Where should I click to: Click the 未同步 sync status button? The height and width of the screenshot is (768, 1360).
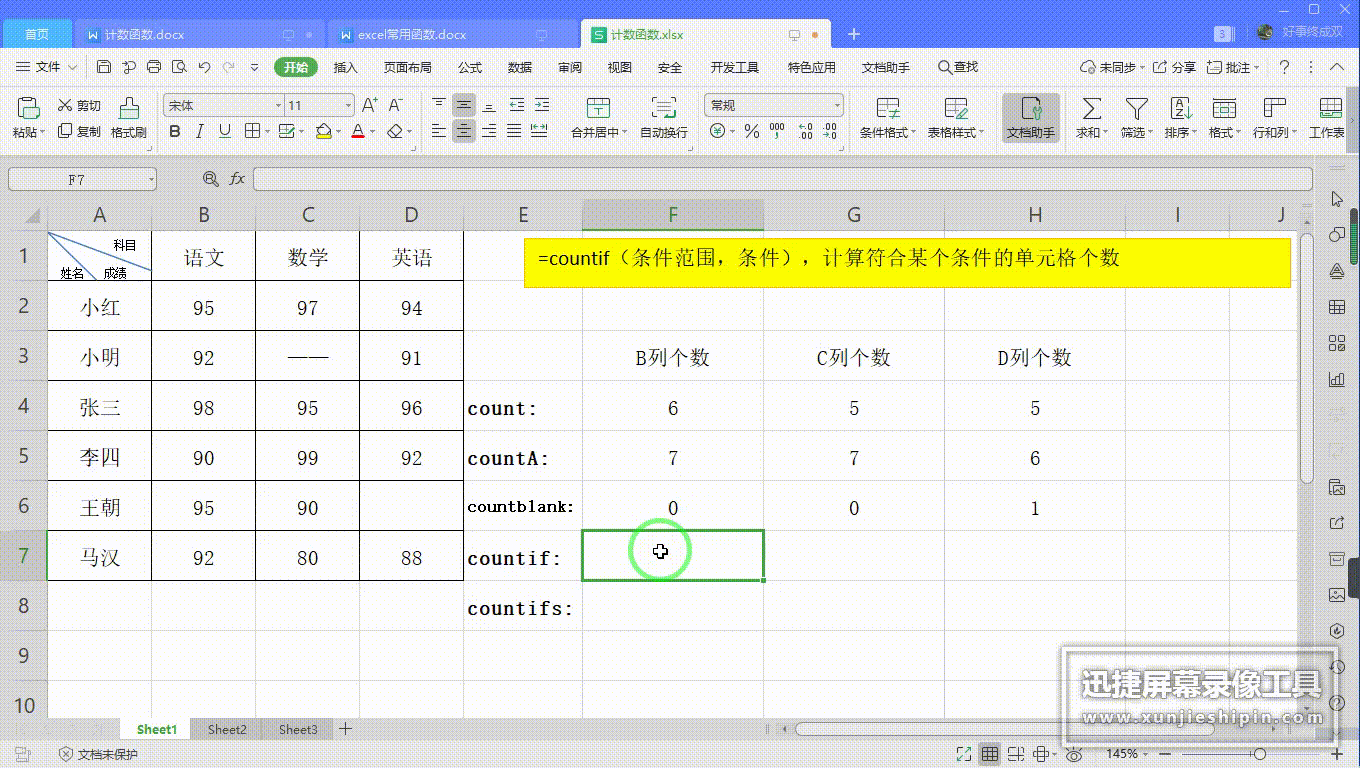click(1113, 67)
